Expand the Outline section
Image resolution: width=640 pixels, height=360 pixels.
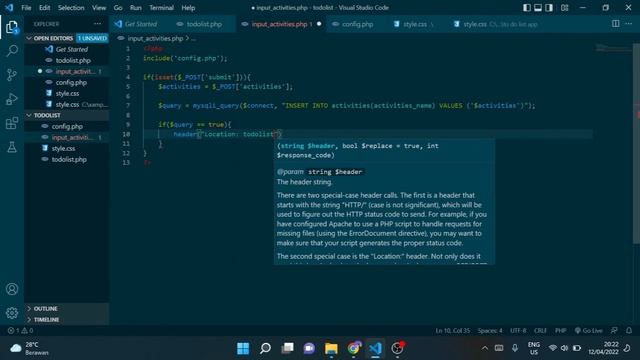point(67,309)
